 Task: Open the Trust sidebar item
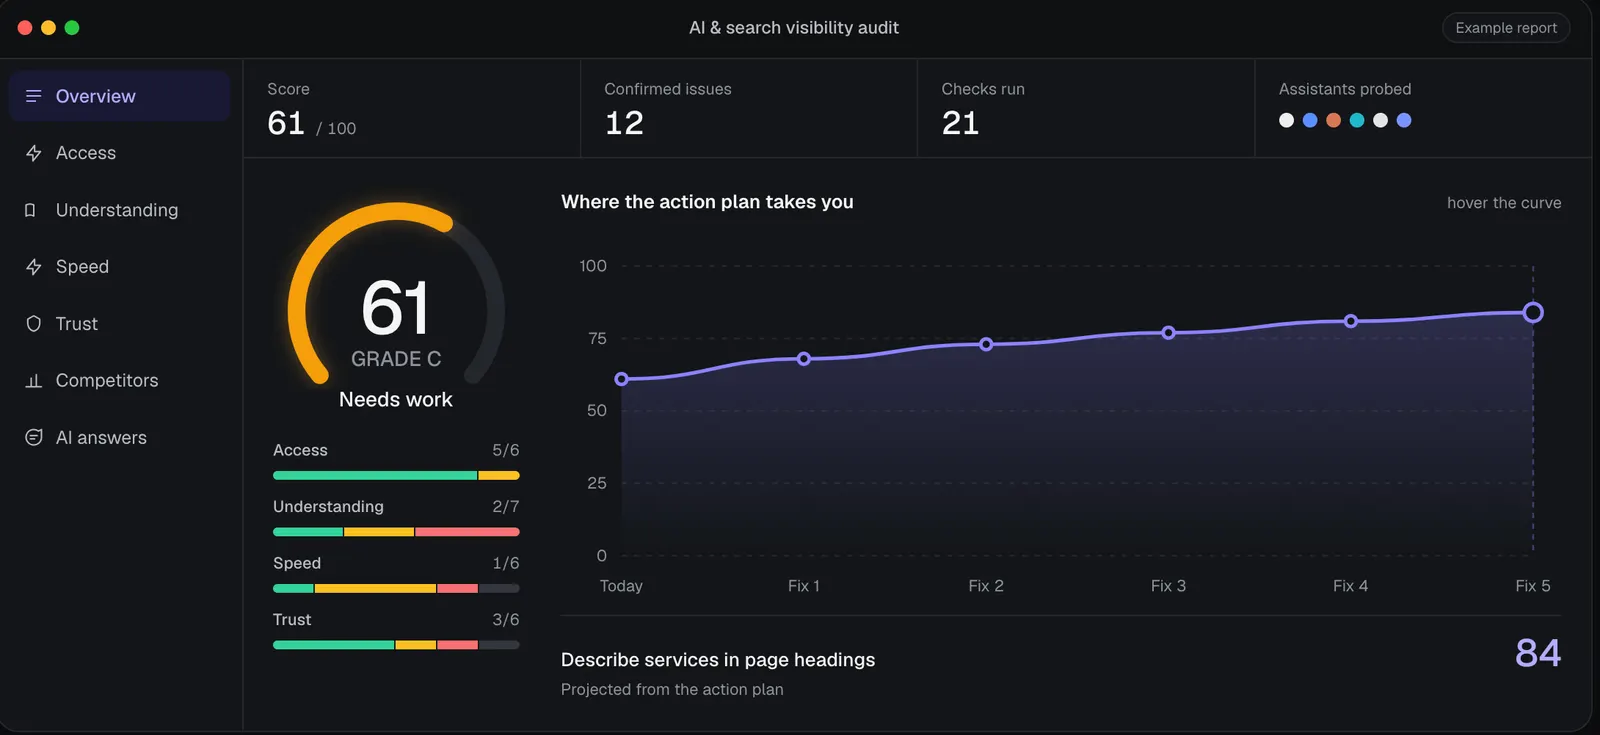(x=119, y=324)
